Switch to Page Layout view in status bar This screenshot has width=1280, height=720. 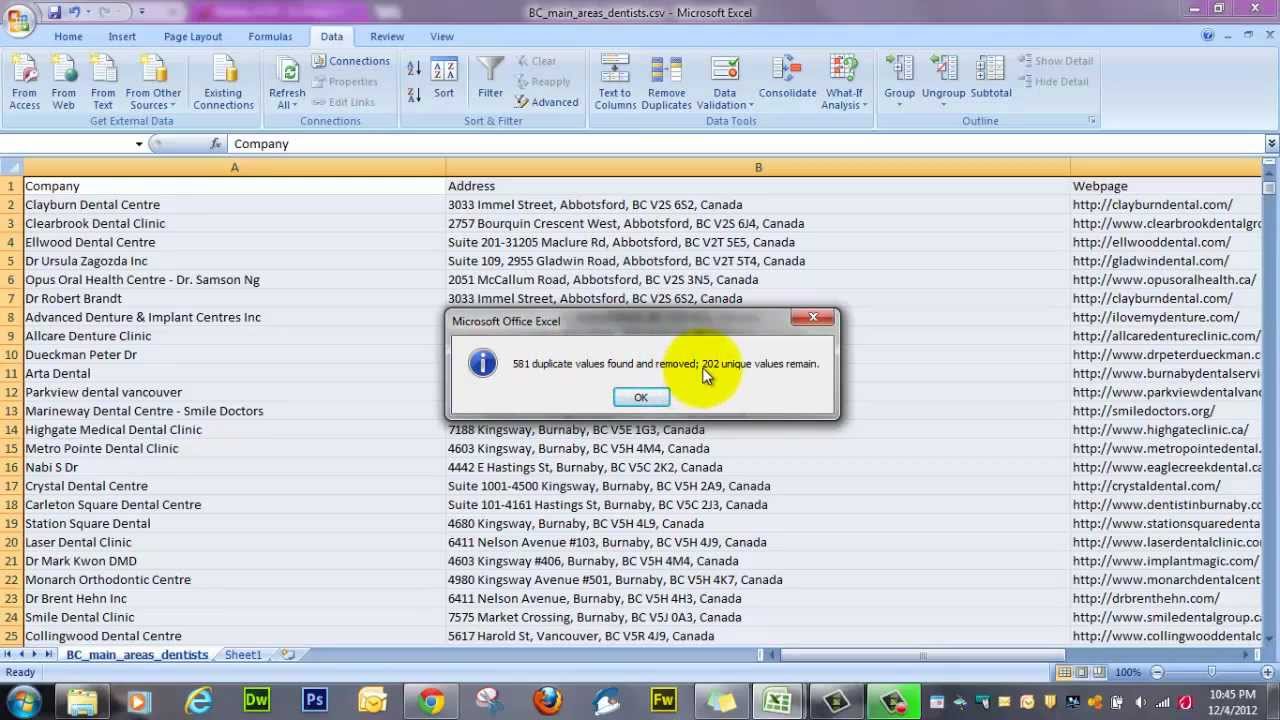pos(1083,673)
